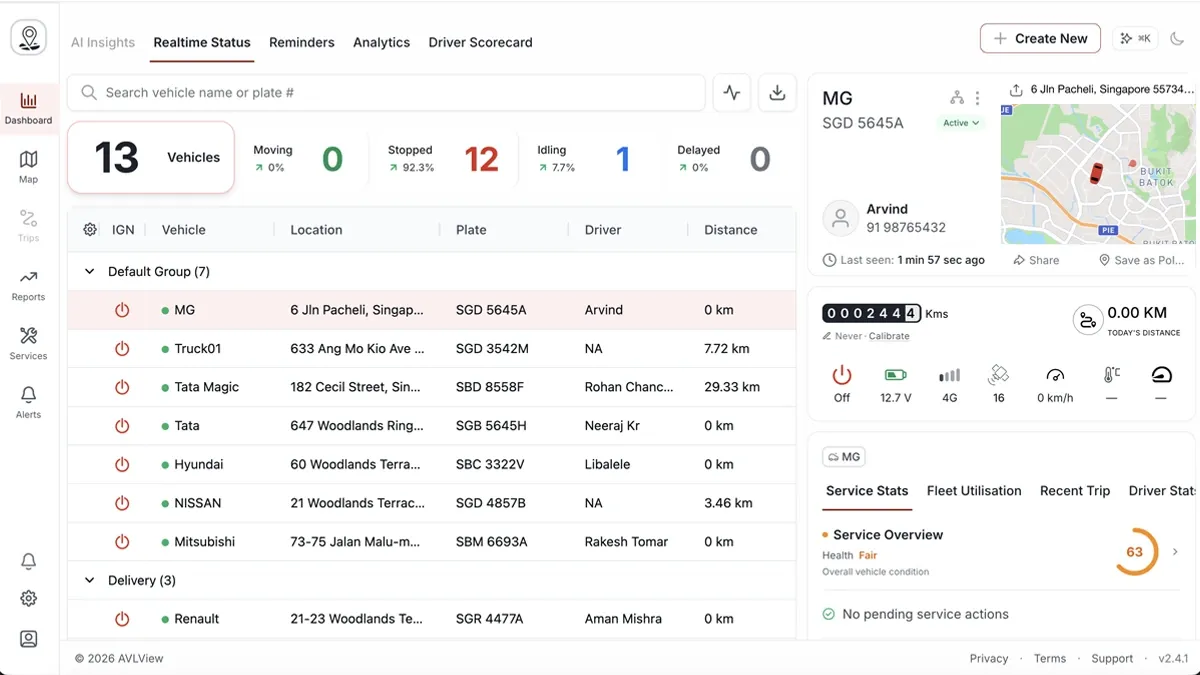Collapse the Delivery (3) group
Screen dimensions: 1200x675
(90, 581)
